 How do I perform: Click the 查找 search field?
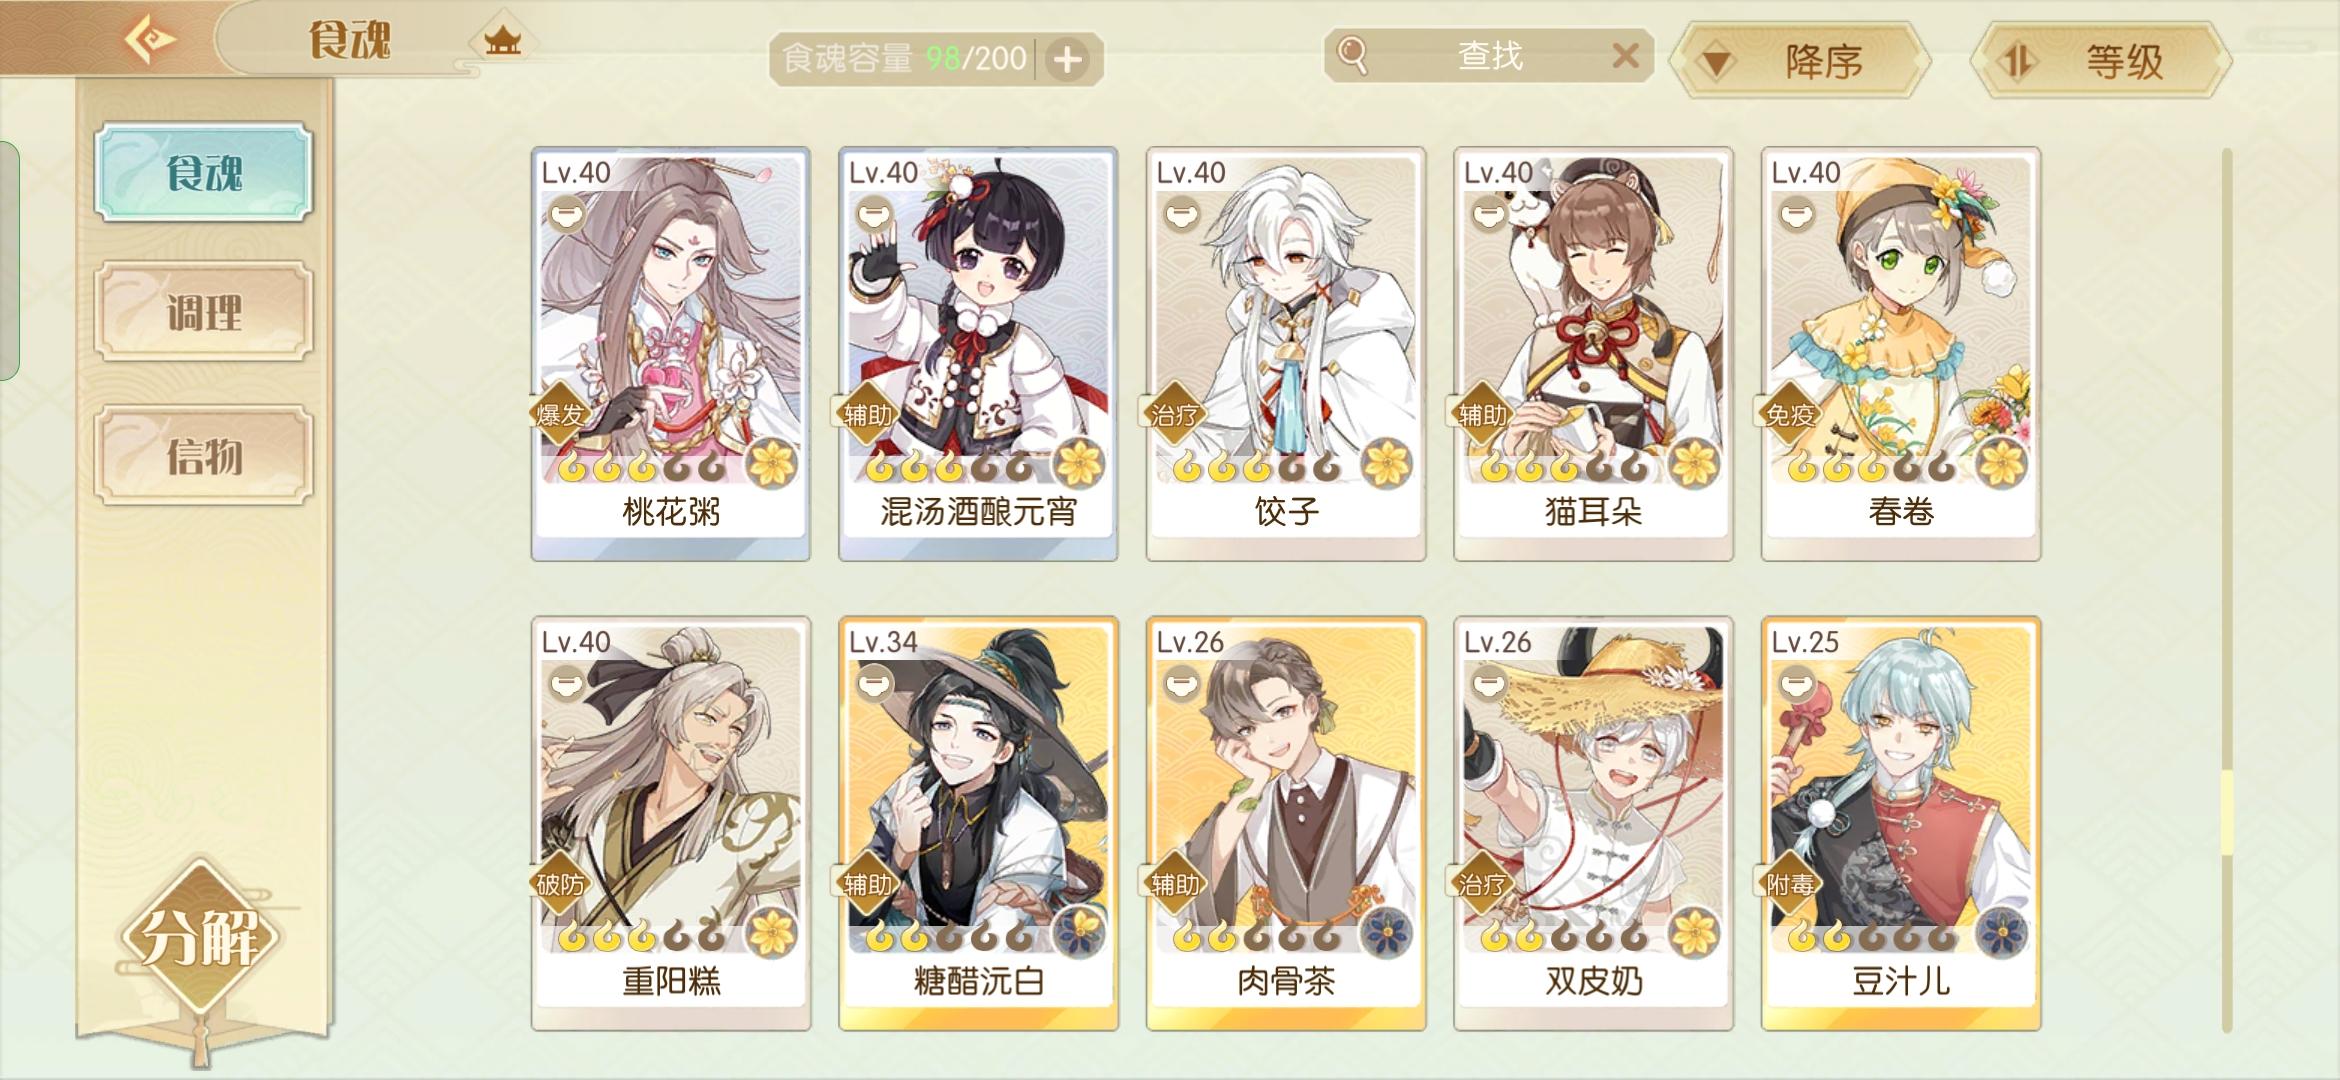[1488, 55]
